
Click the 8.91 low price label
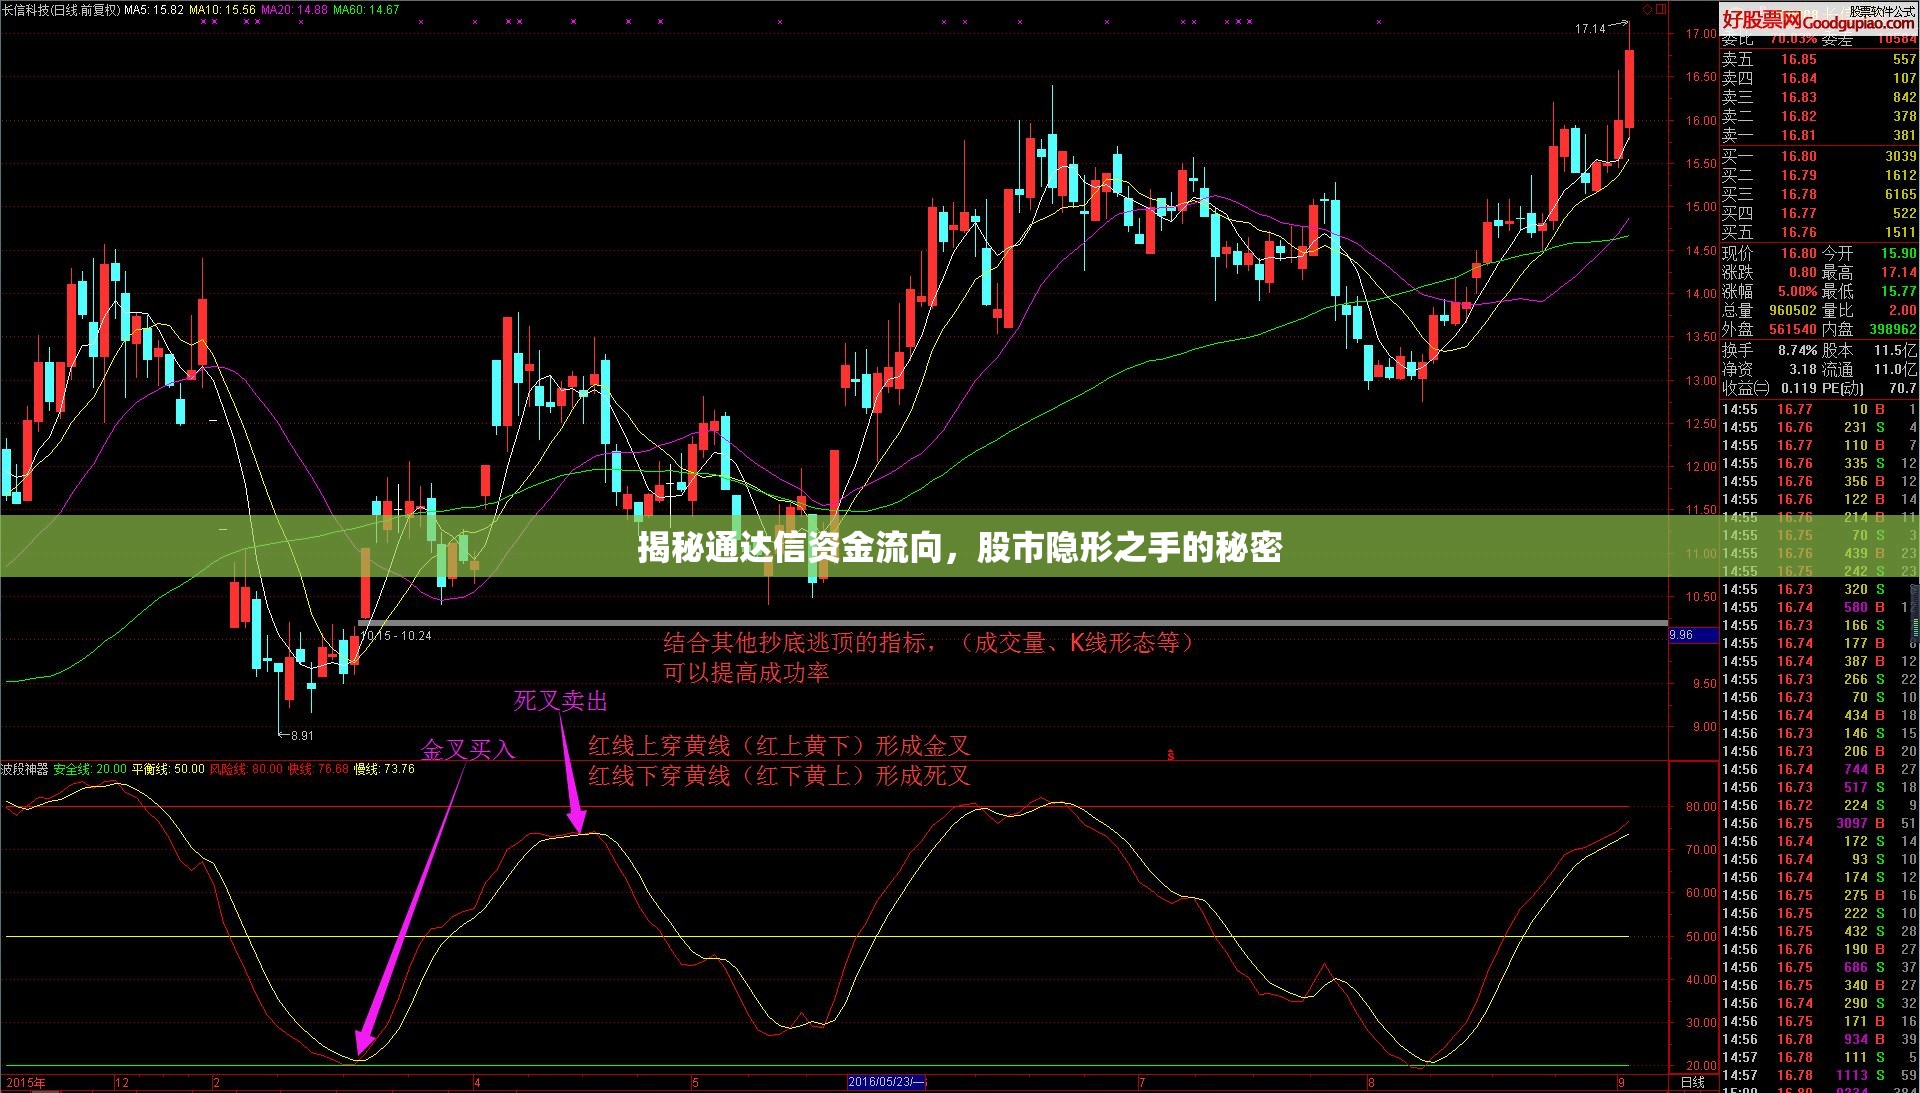302,736
